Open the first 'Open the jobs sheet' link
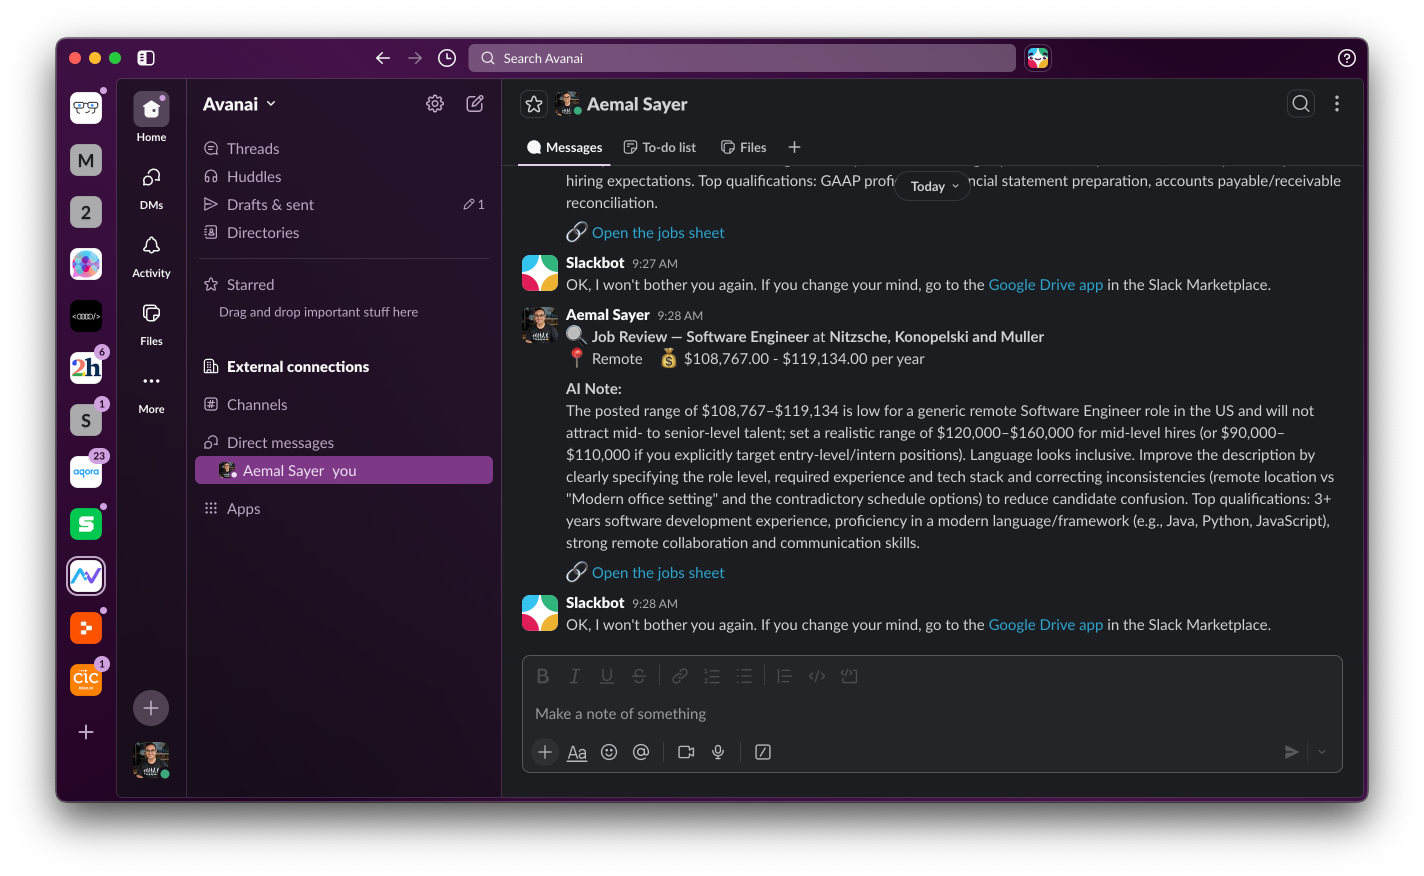The width and height of the screenshot is (1424, 876). click(658, 232)
